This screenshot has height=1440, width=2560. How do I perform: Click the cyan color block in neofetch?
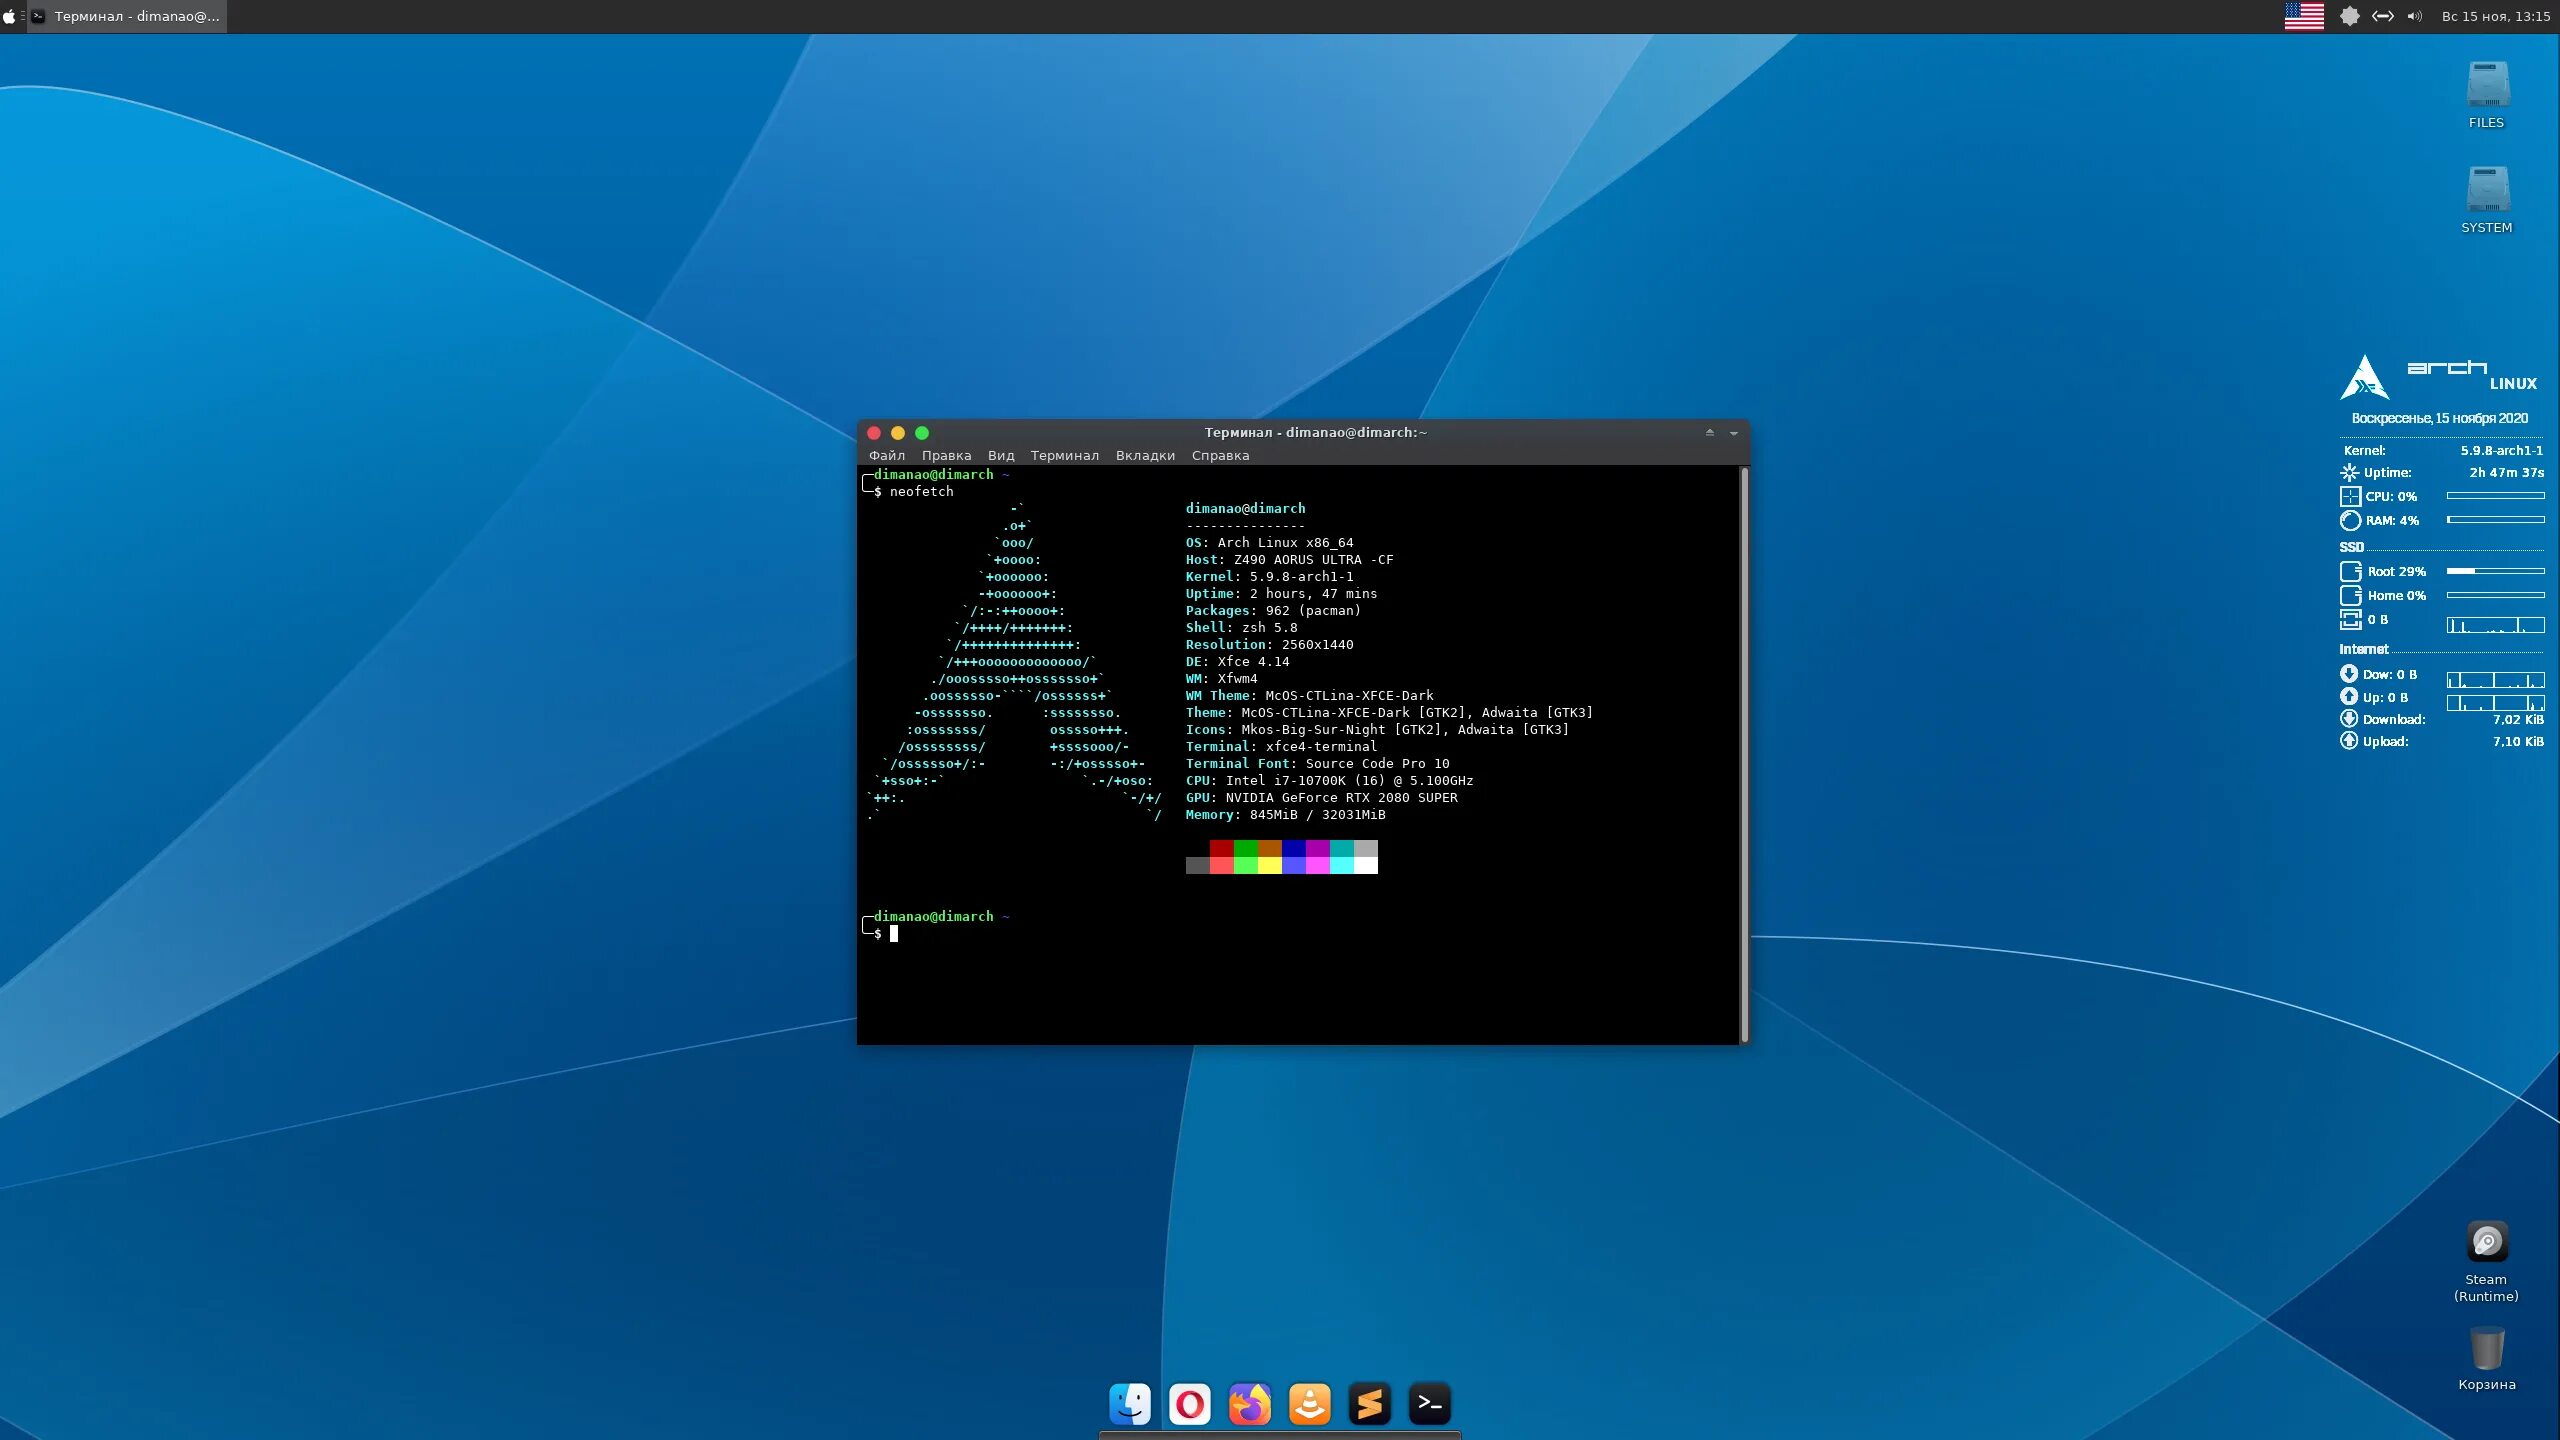click(1341, 865)
